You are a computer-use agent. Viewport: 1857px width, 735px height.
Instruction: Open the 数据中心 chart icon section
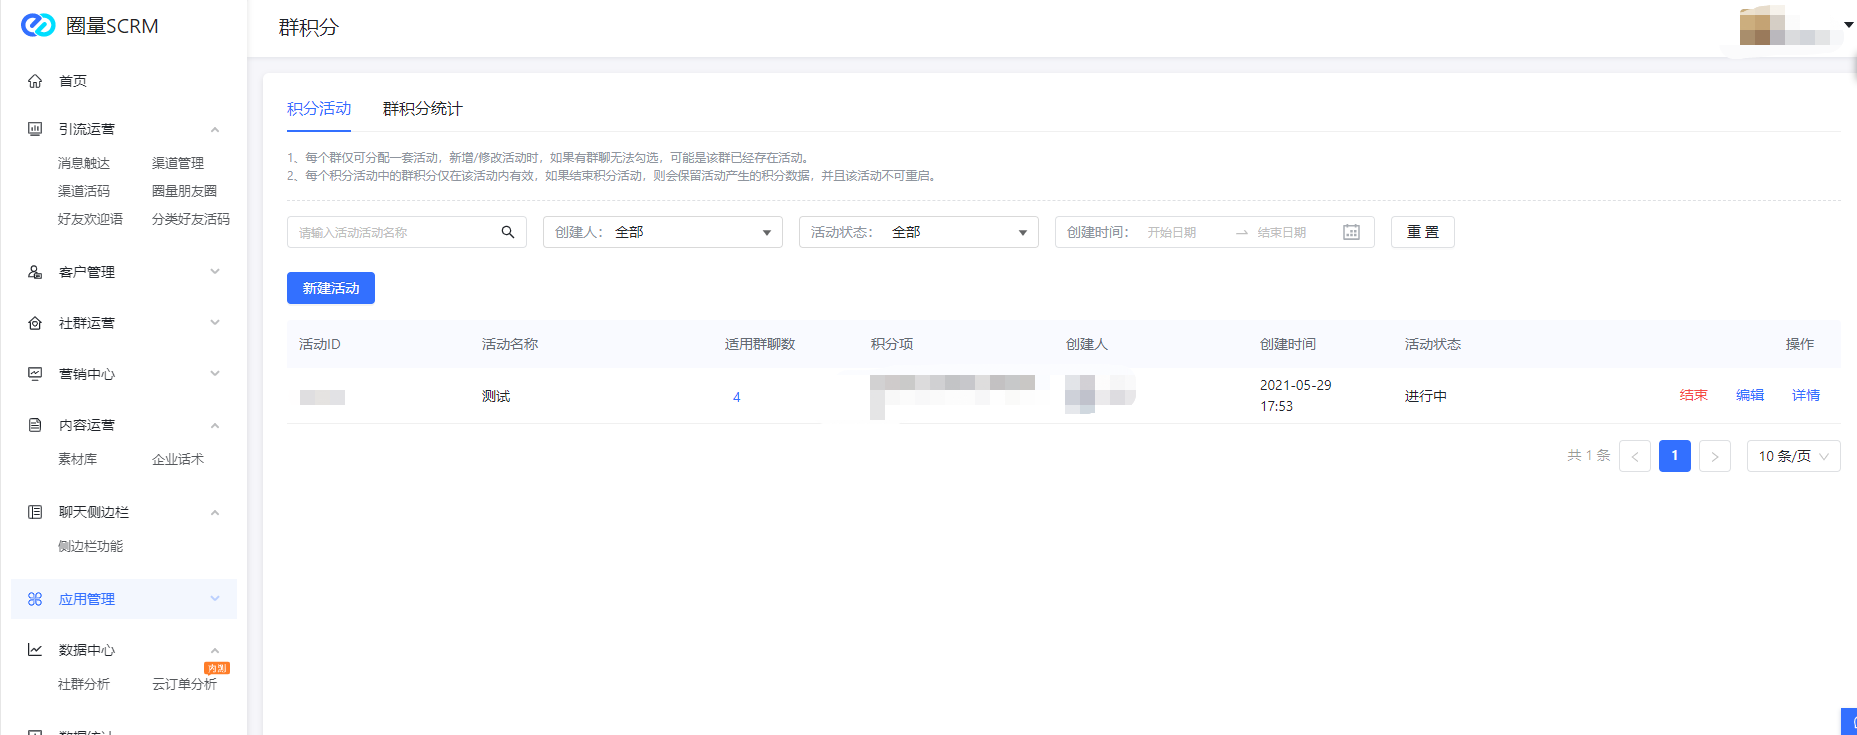35,650
